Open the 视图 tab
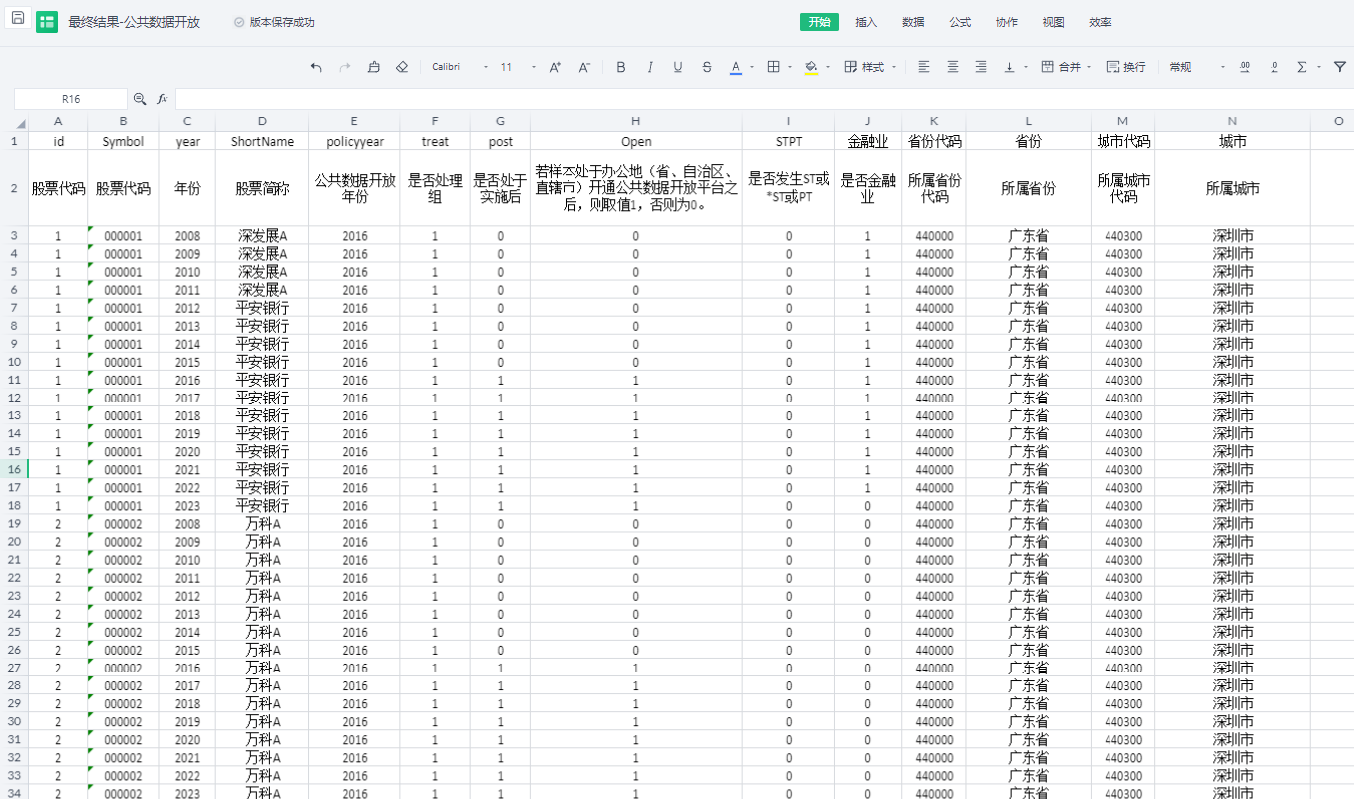Viewport: 1354px width, 799px height. [1053, 22]
